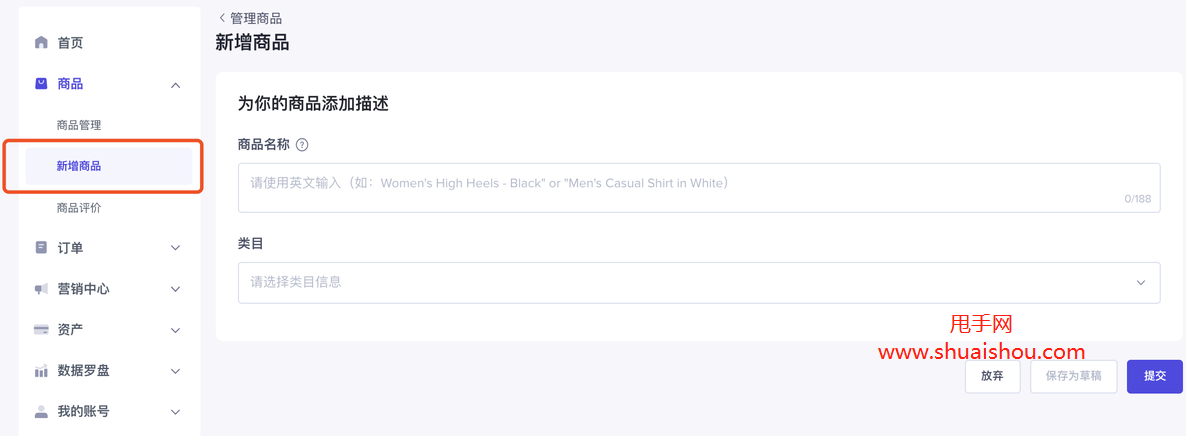Click the home icon in sidebar
Screen dimensions: 1186x436
(41, 43)
